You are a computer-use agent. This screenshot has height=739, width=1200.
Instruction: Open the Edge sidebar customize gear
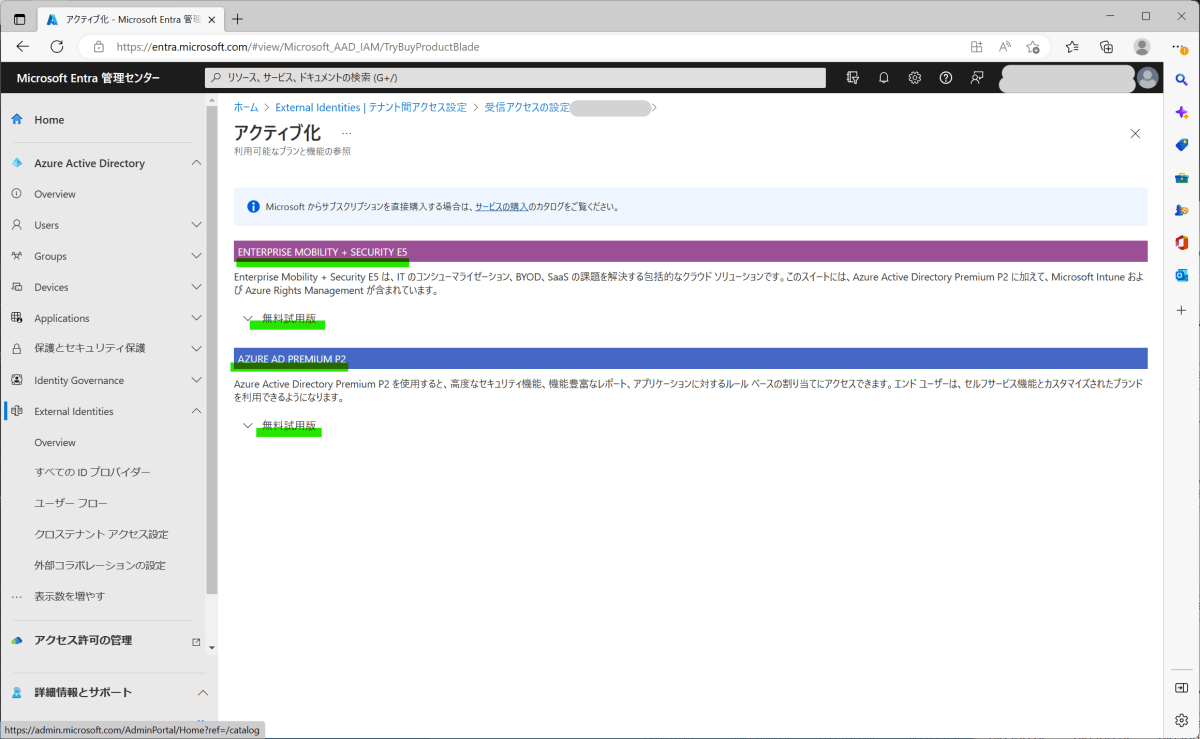(x=1181, y=720)
